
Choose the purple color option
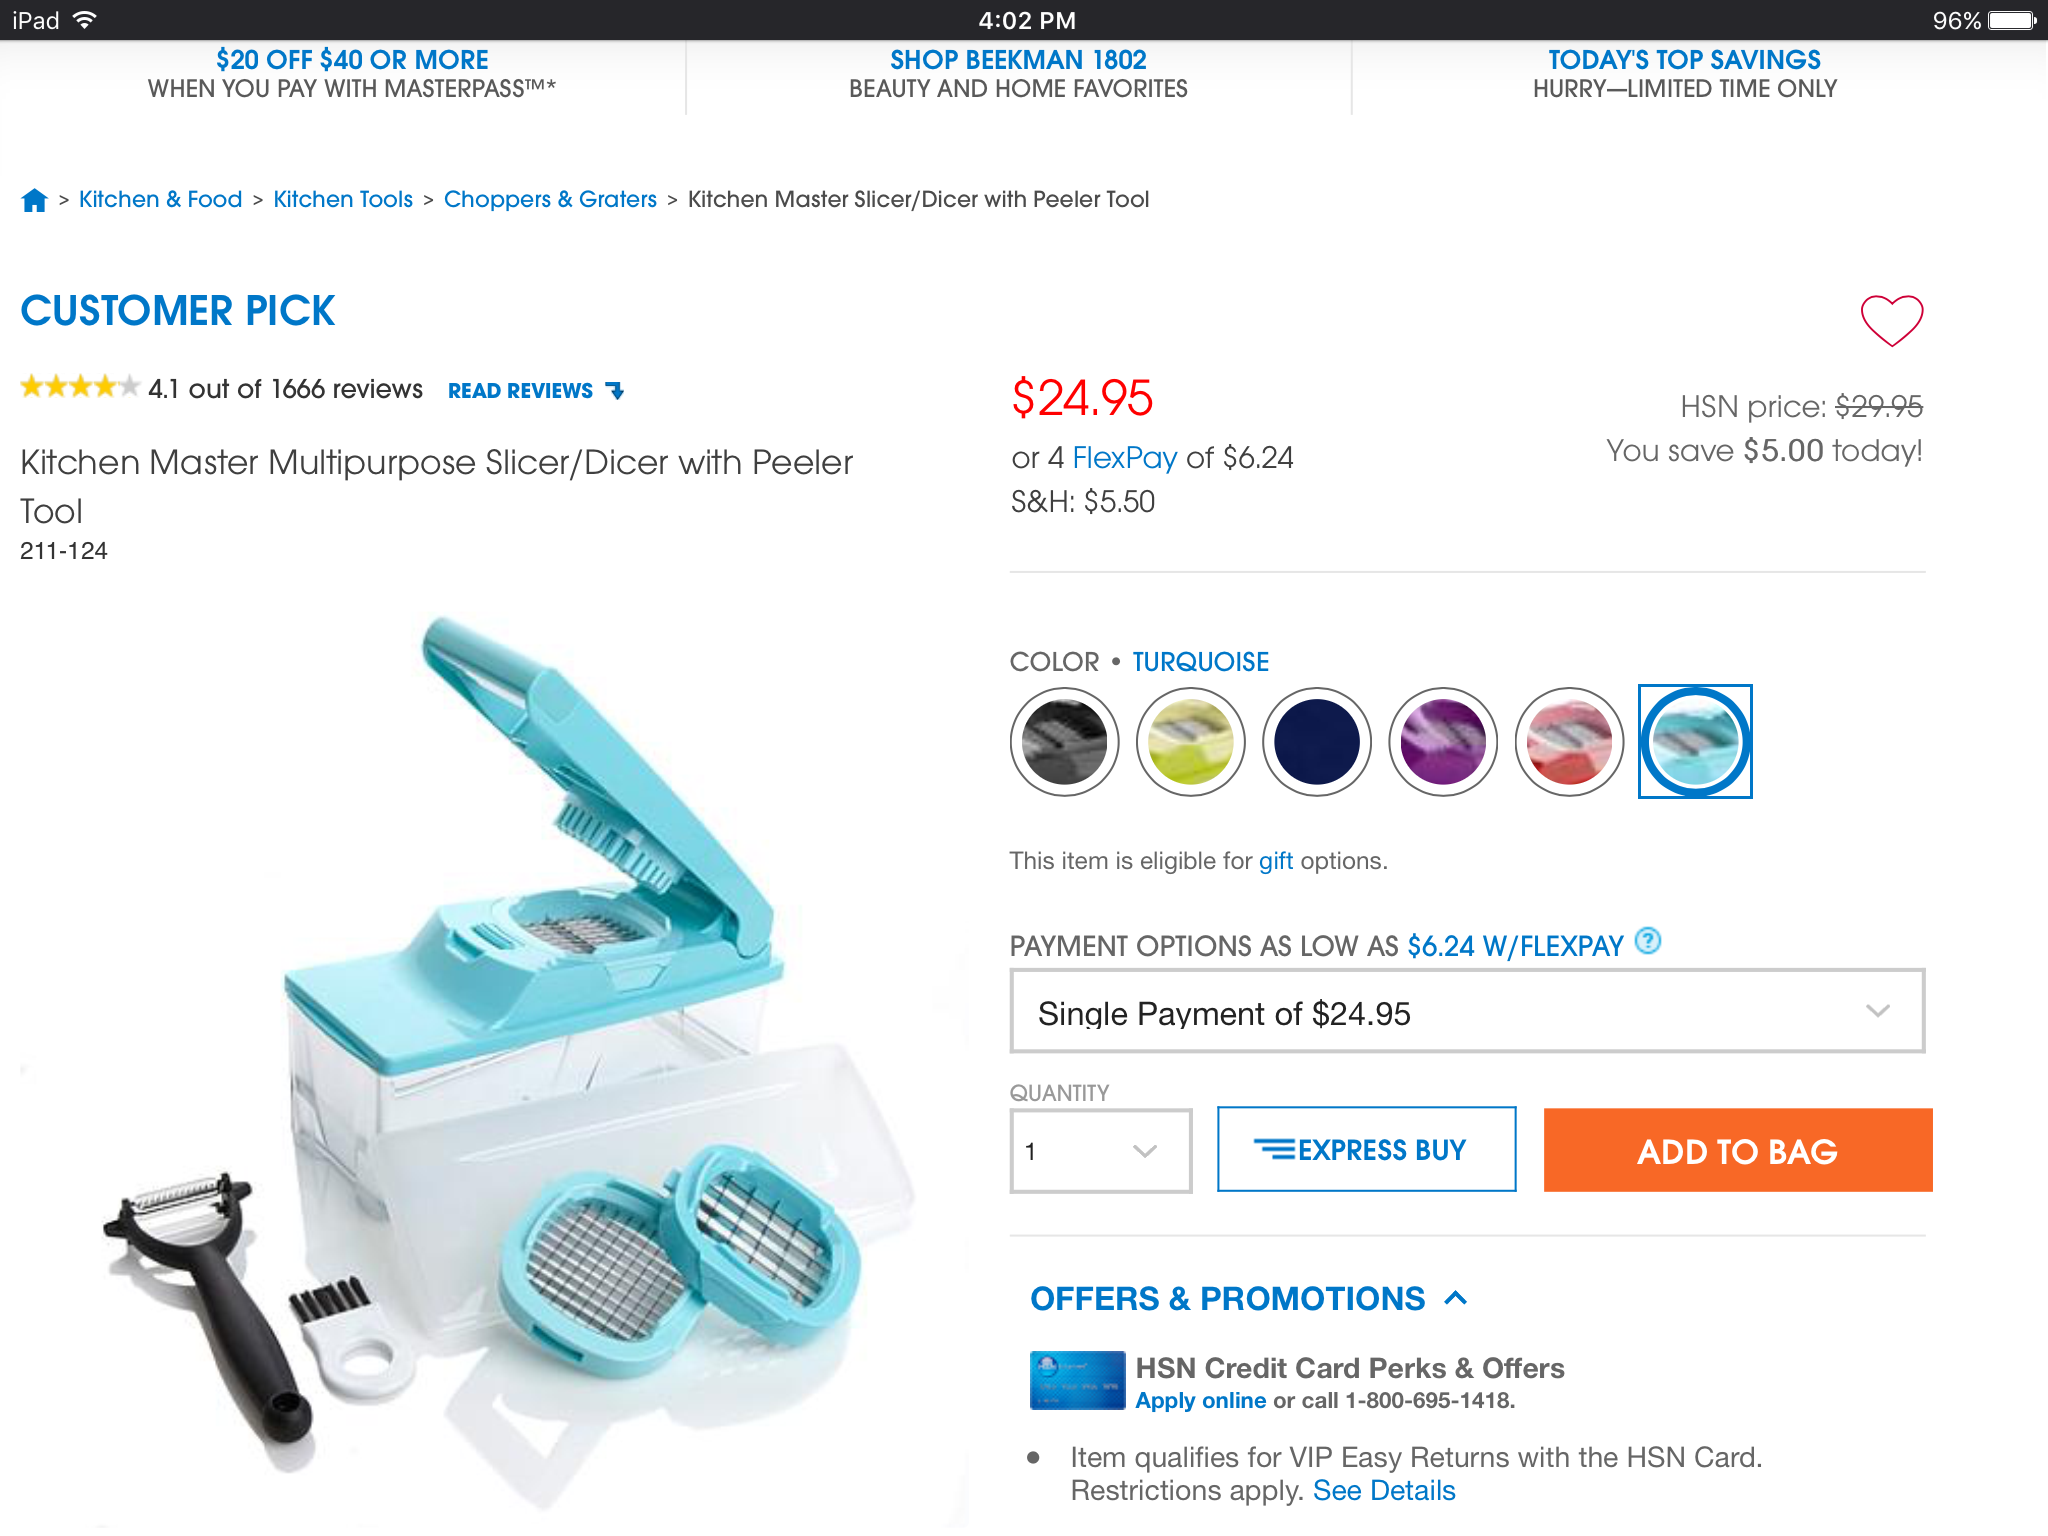pyautogui.click(x=1442, y=741)
